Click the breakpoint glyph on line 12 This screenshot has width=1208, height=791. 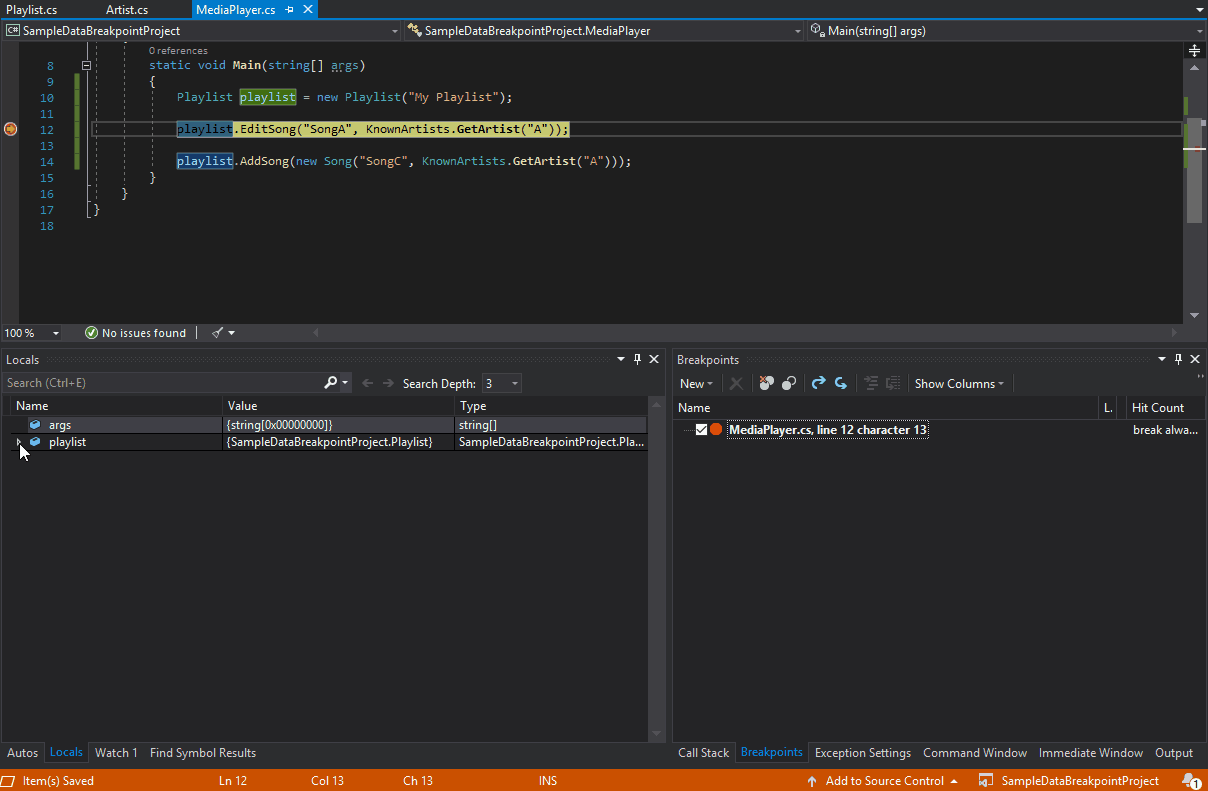(10, 129)
